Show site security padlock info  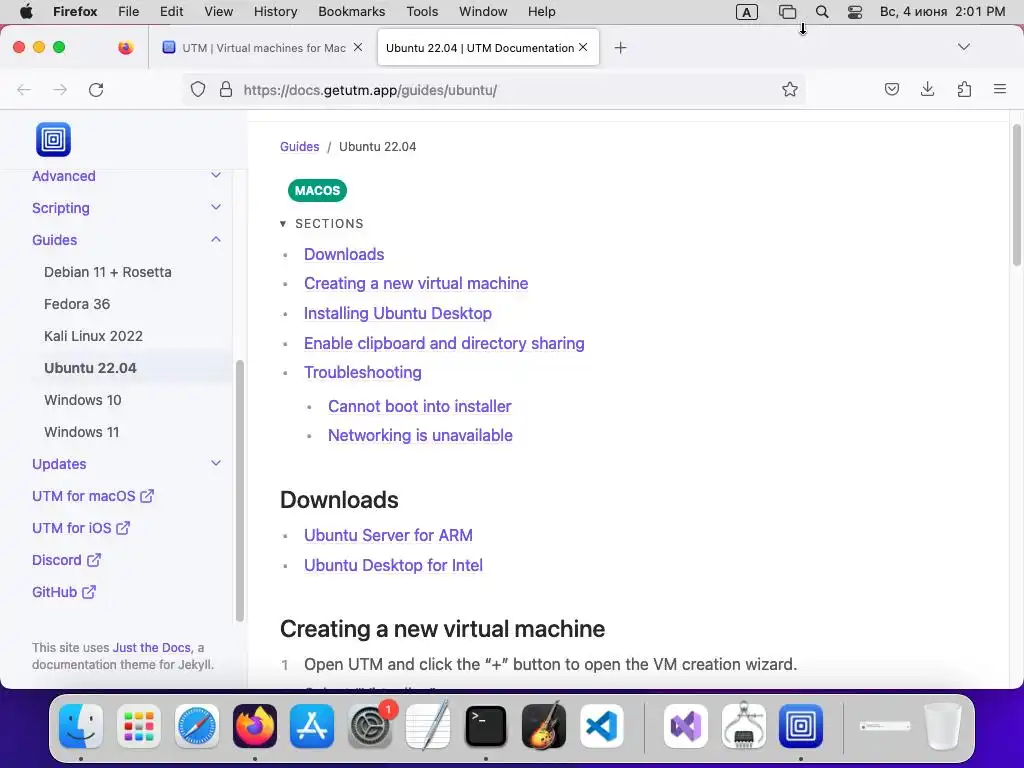226,89
